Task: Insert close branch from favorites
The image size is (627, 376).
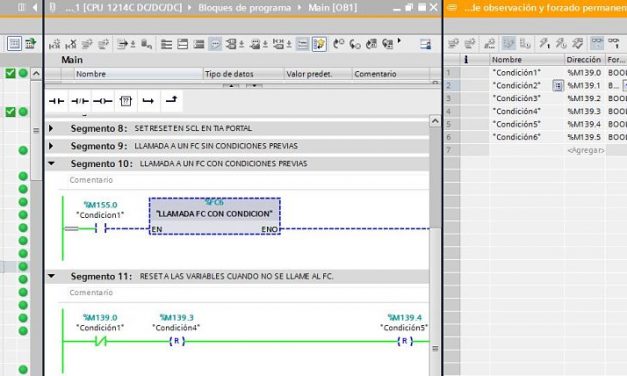Action: 172,100
